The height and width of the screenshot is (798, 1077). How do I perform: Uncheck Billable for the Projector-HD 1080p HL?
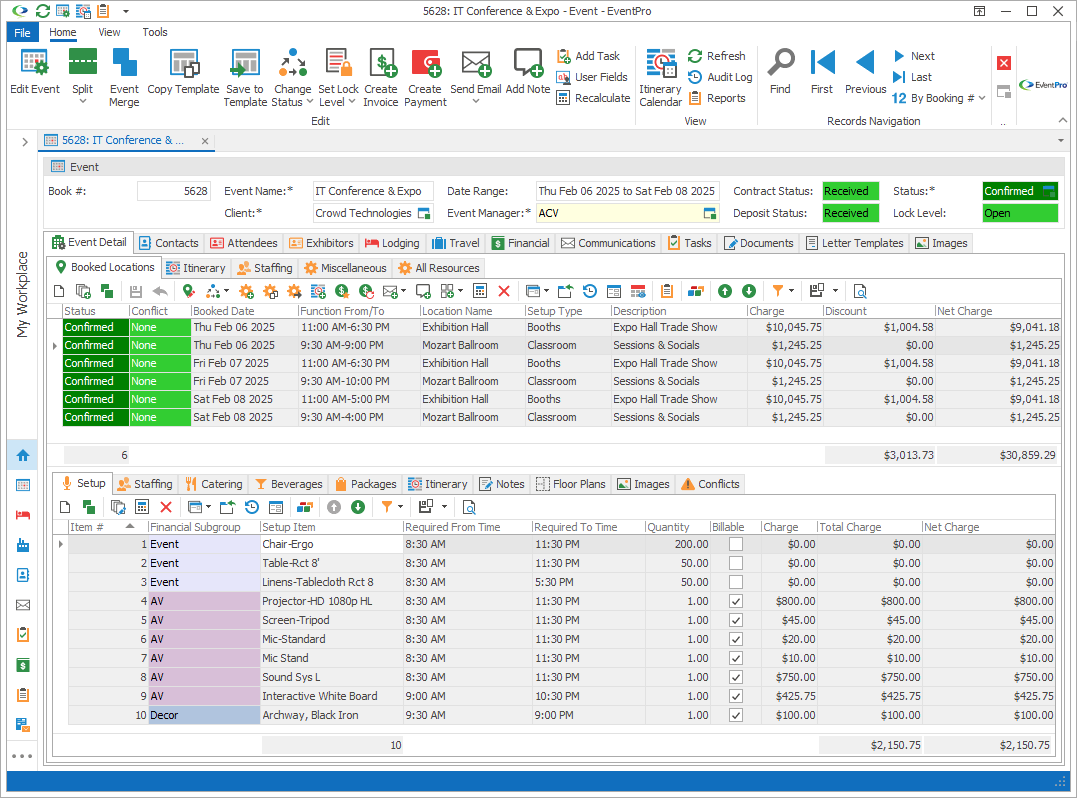click(736, 600)
